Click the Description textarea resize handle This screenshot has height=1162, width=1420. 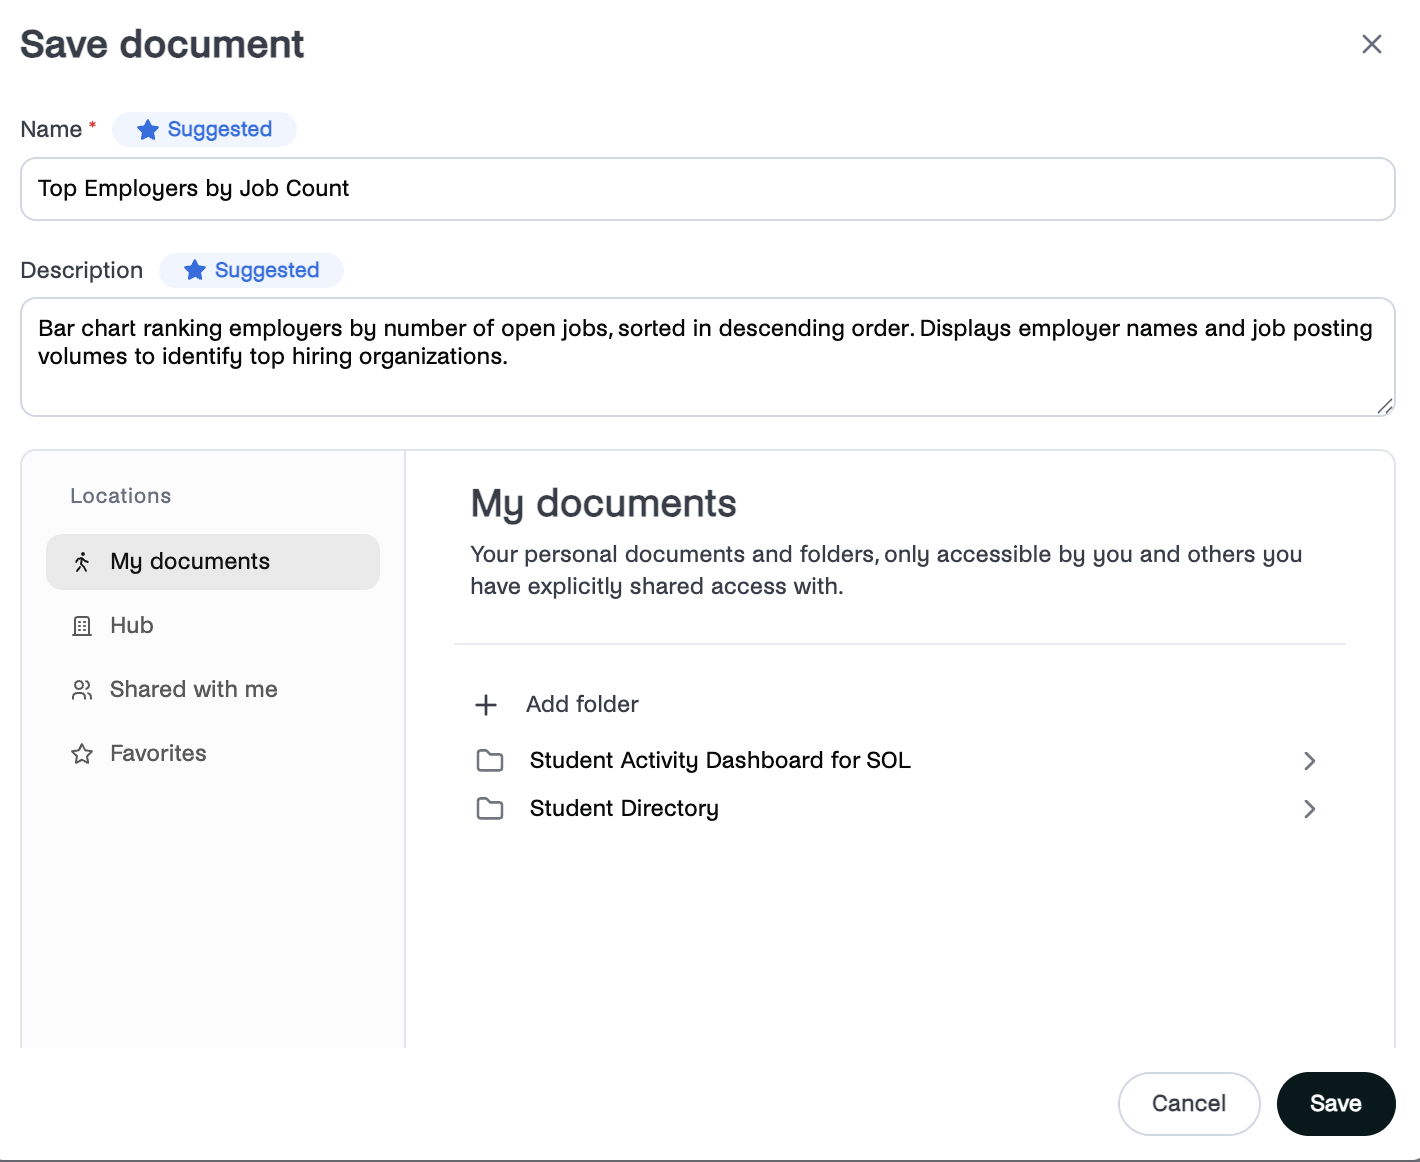(x=1385, y=406)
